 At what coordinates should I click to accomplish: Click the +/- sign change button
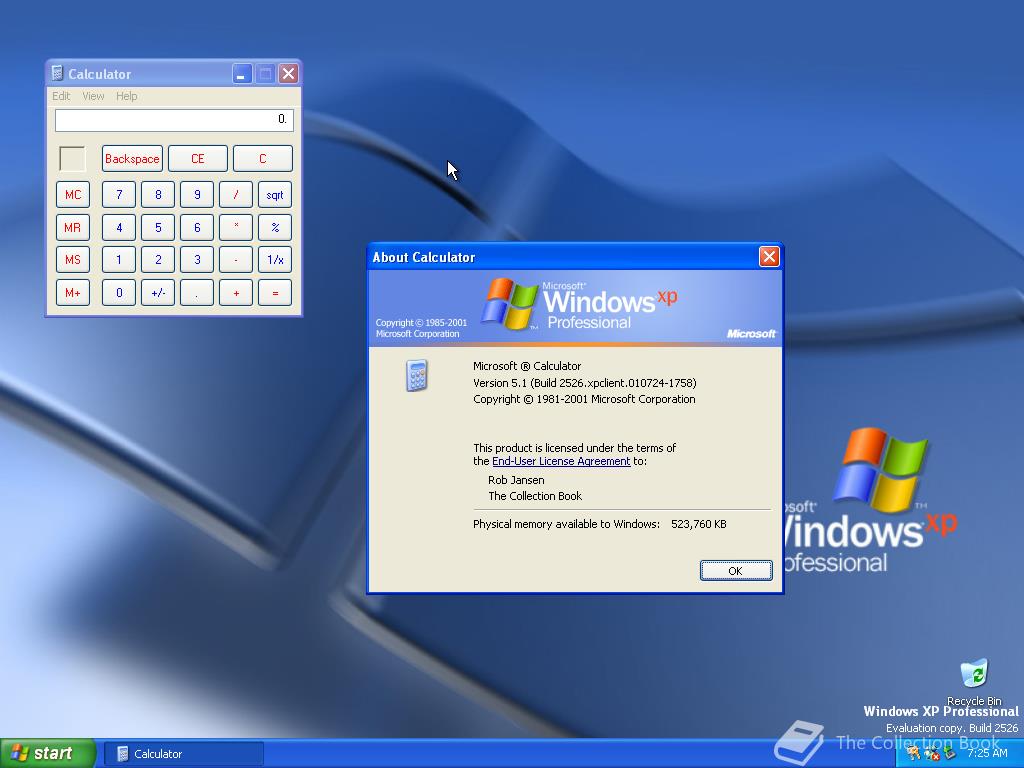coord(158,293)
